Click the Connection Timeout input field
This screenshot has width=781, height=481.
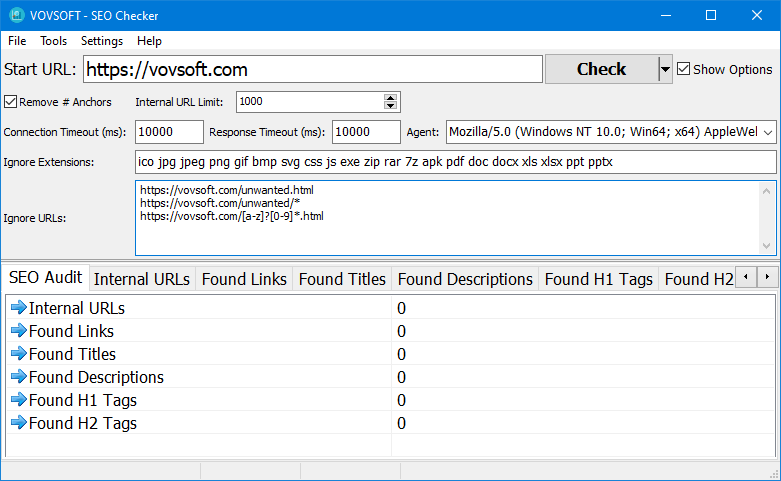click(169, 132)
